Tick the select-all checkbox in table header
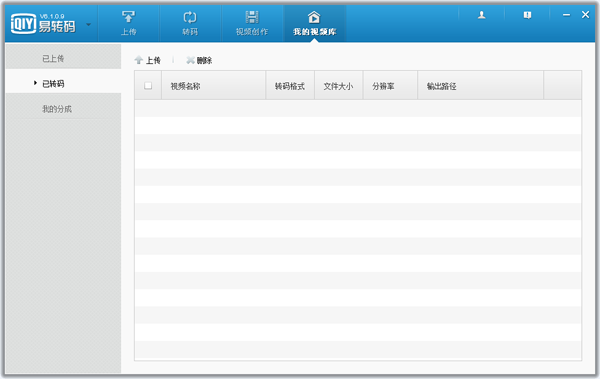 coord(148,86)
